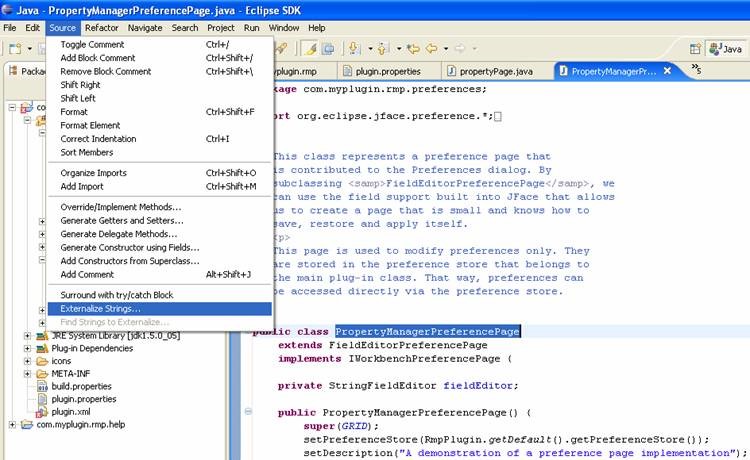Image resolution: width=750 pixels, height=460 pixels.
Task: Choose Generate Getters and Setters... entry
Action: click(x=160, y=220)
